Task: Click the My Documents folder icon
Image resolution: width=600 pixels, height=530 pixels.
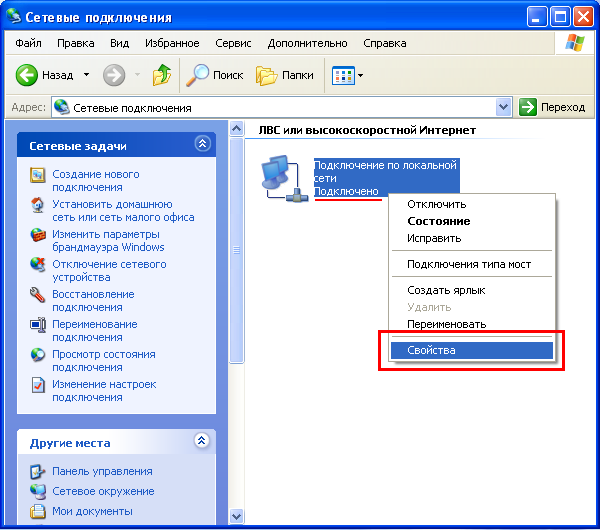Action: 38,511
